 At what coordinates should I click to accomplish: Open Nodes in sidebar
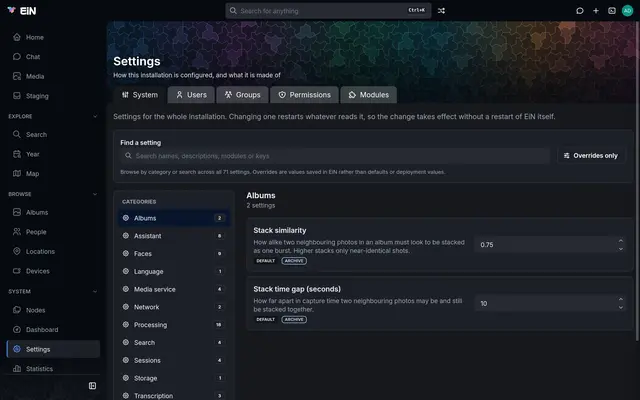tap(53, 310)
